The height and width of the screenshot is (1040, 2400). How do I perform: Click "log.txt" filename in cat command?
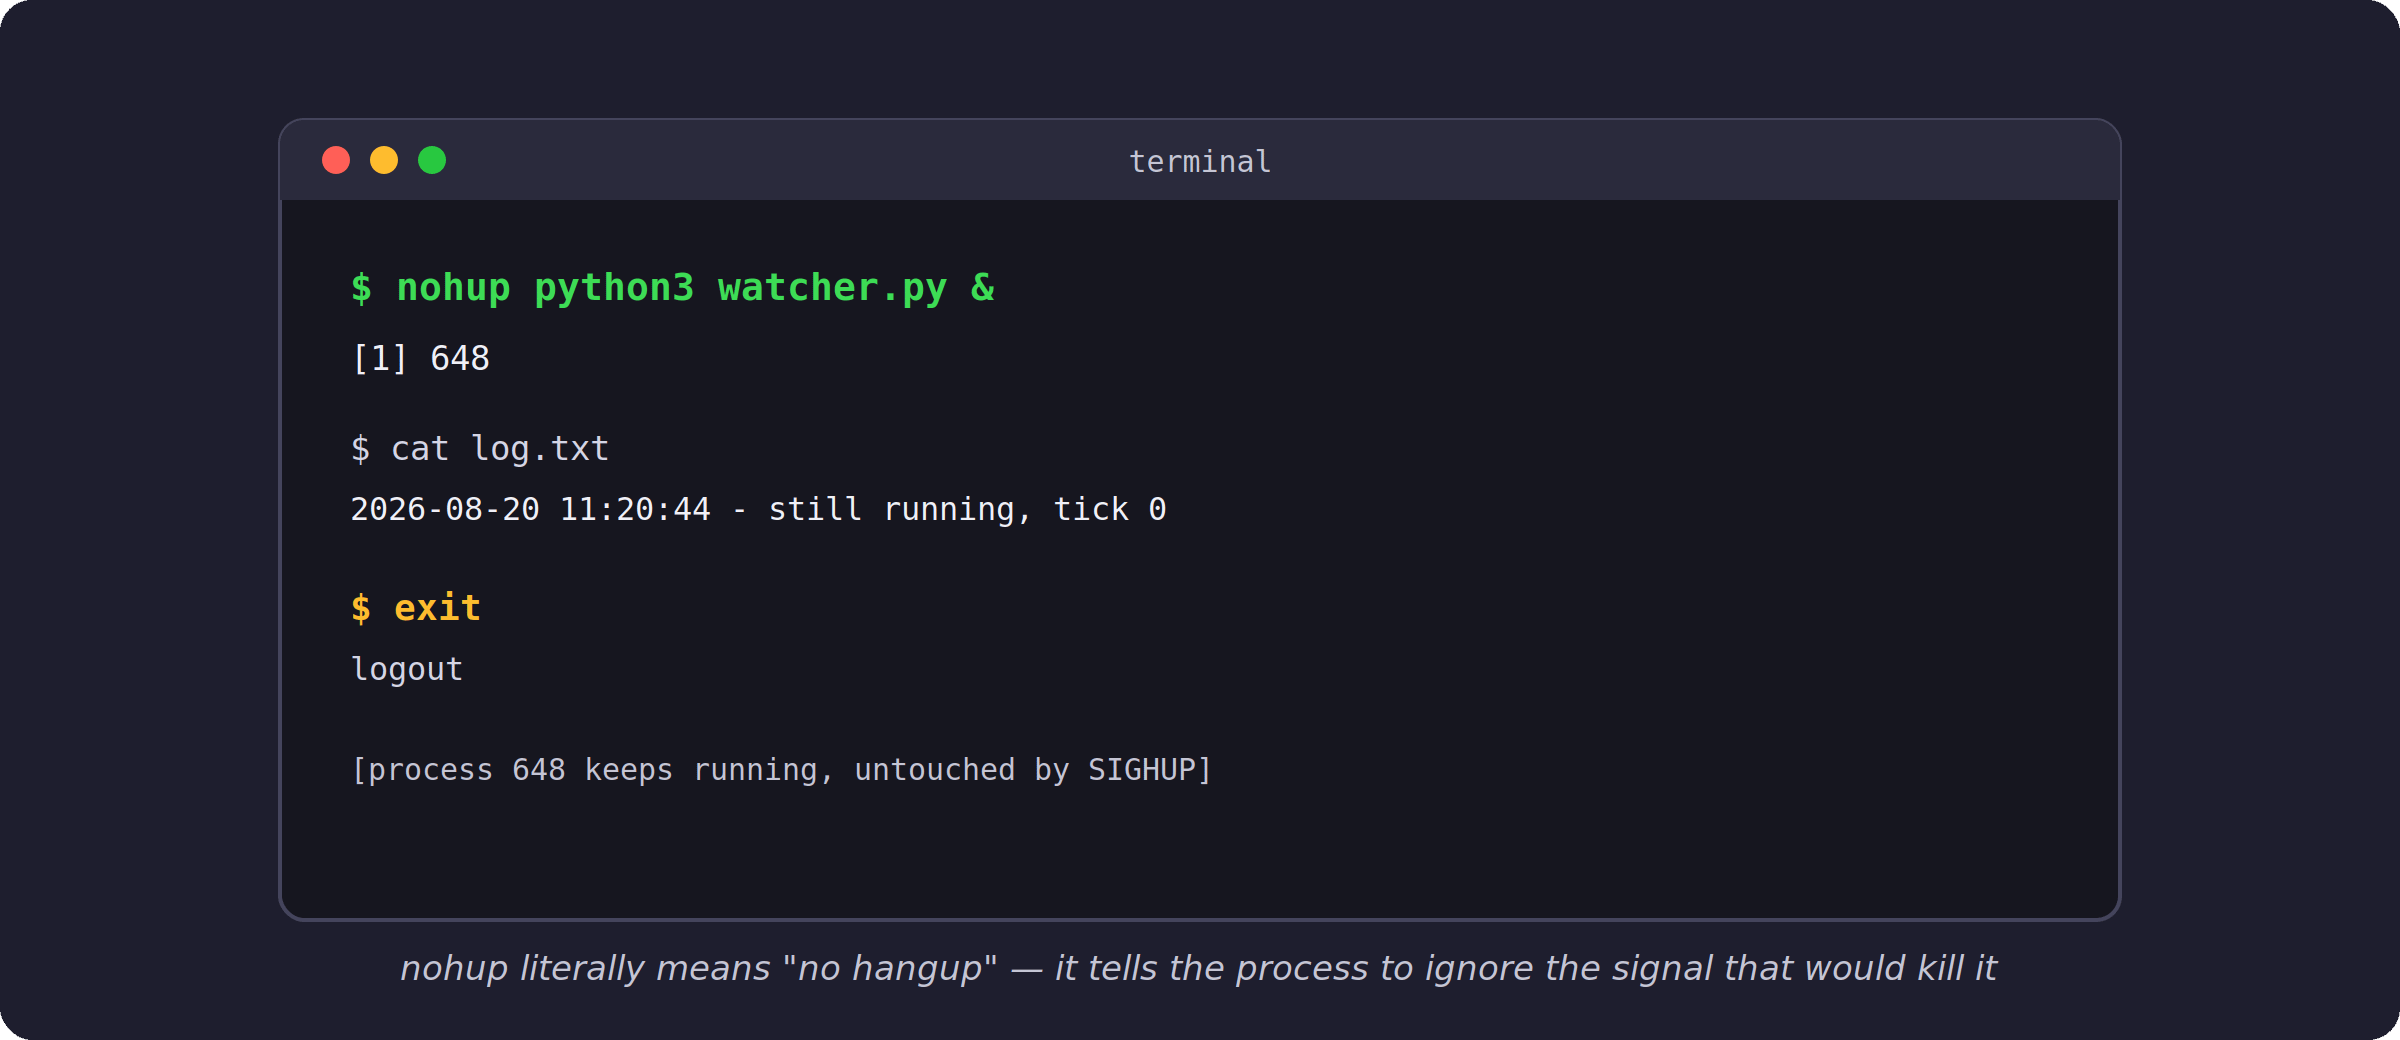tap(540, 449)
